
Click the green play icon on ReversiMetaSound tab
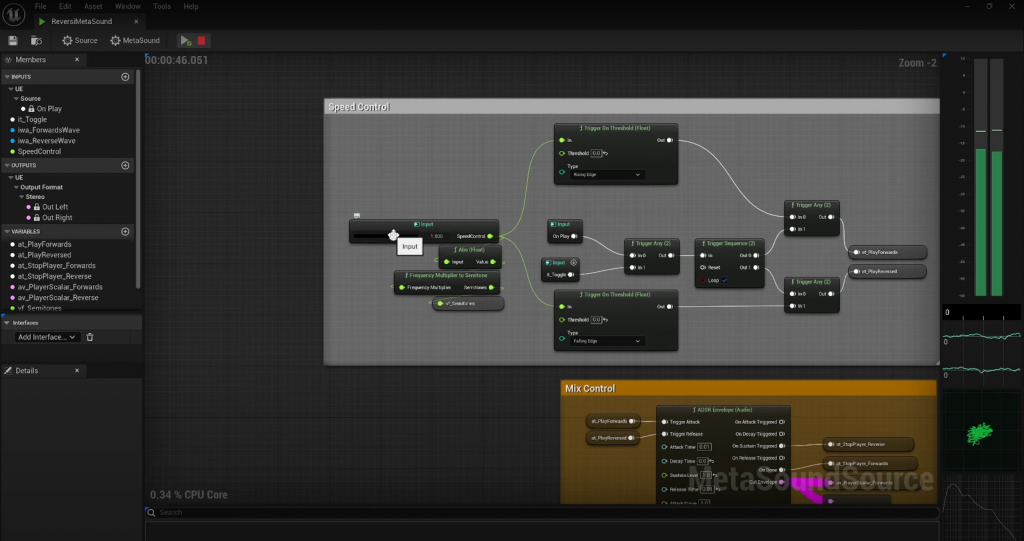tap(42, 22)
